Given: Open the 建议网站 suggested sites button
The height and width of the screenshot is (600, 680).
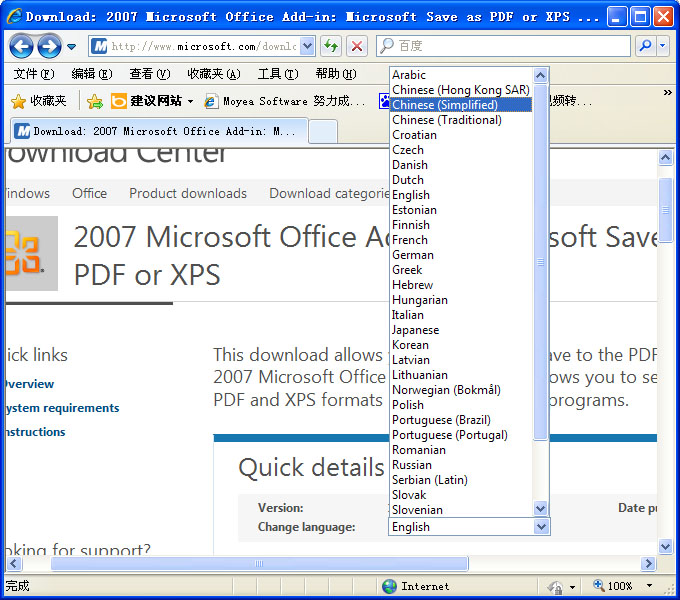Looking at the screenshot, I should coord(152,101).
